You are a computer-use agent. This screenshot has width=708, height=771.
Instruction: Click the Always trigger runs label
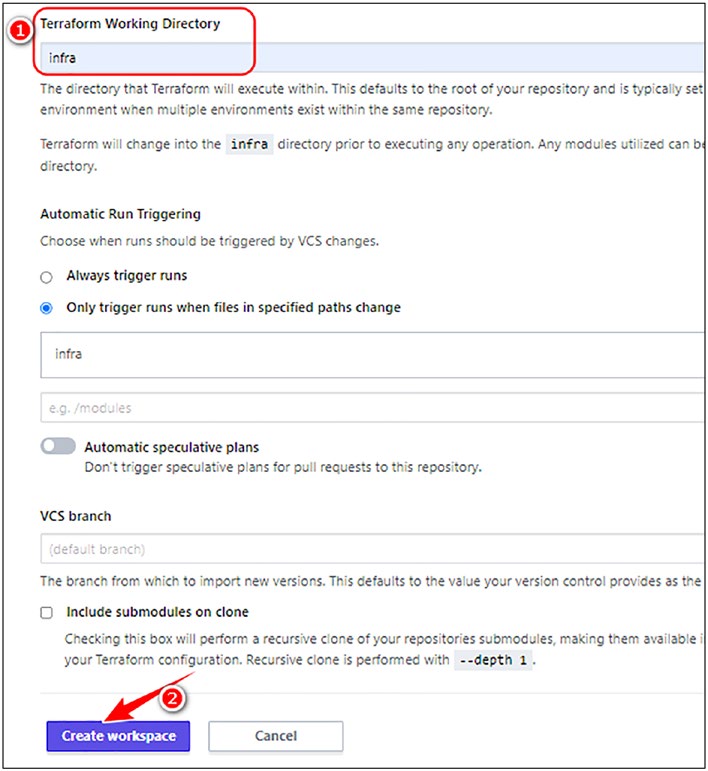tap(127, 275)
